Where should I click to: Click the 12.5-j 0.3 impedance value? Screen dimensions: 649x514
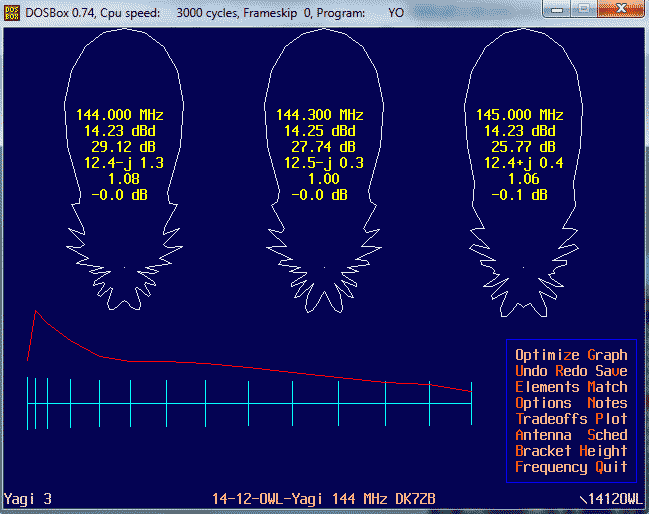pyautogui.click(x=324, y=163)
